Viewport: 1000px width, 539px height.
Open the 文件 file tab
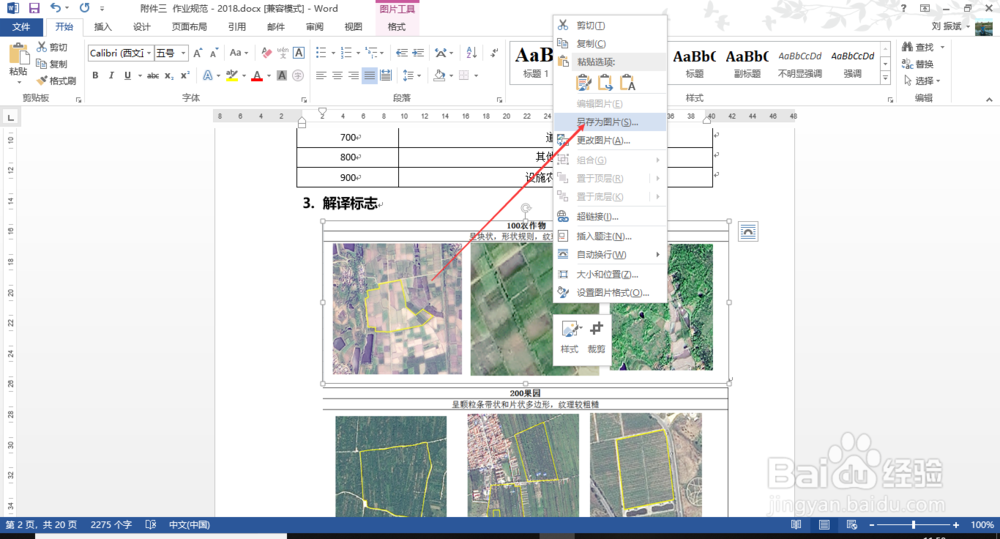tap(21, 27)
